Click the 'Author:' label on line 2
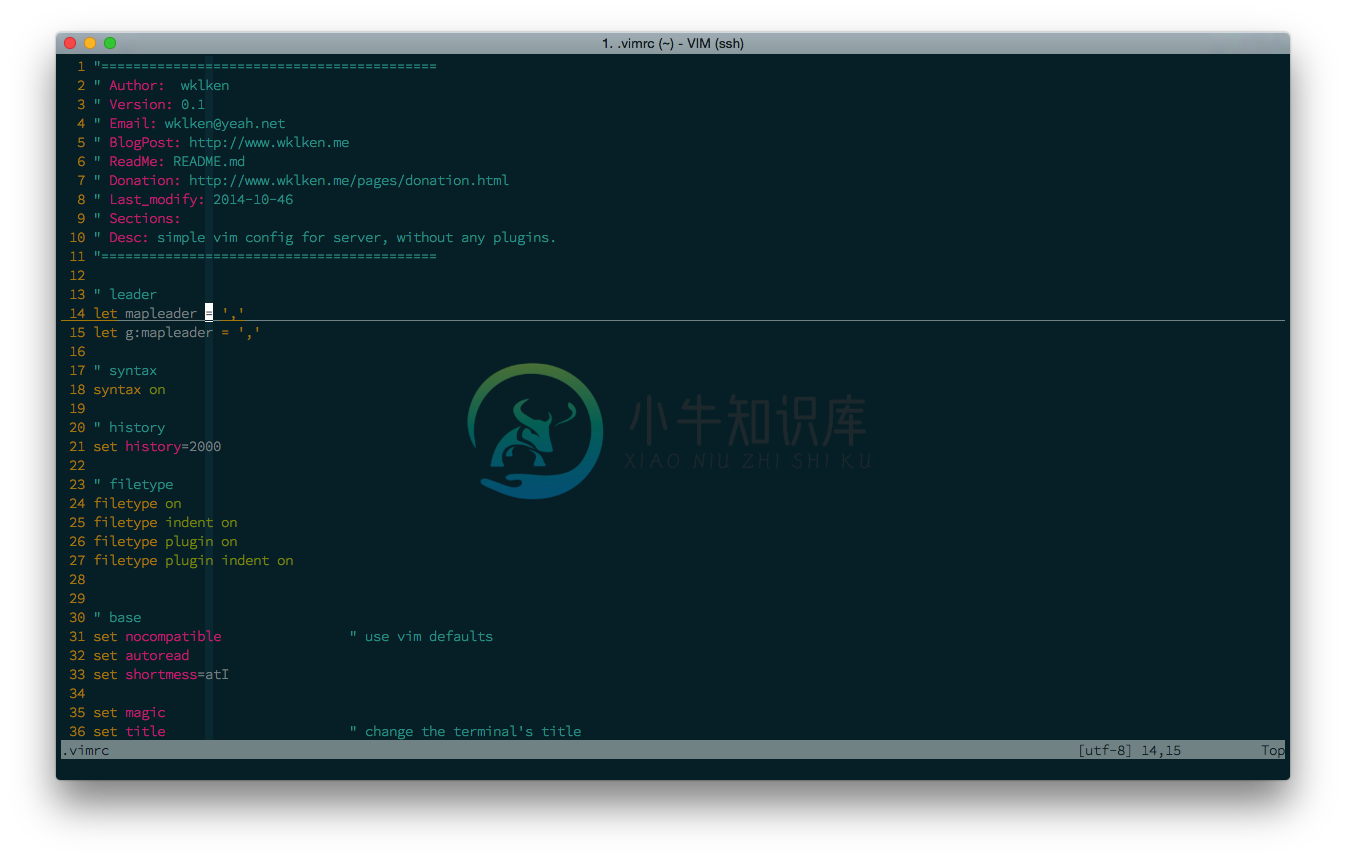 point(137,85)
